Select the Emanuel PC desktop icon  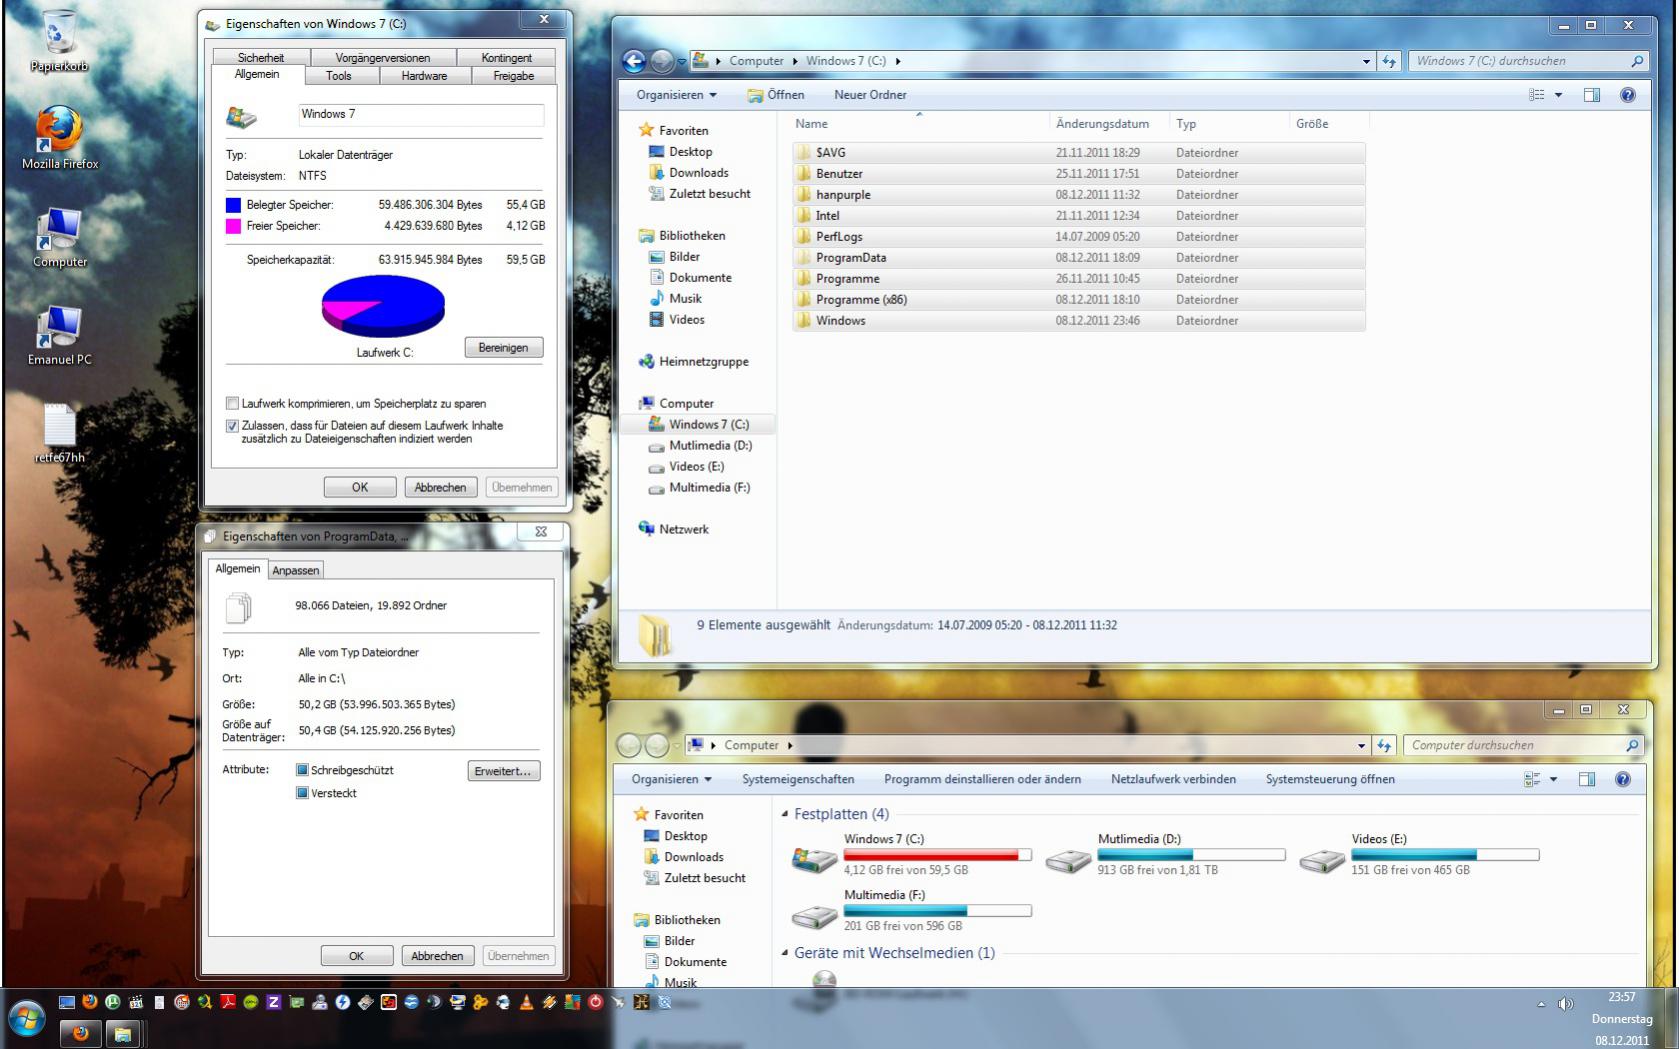[60, 335]
